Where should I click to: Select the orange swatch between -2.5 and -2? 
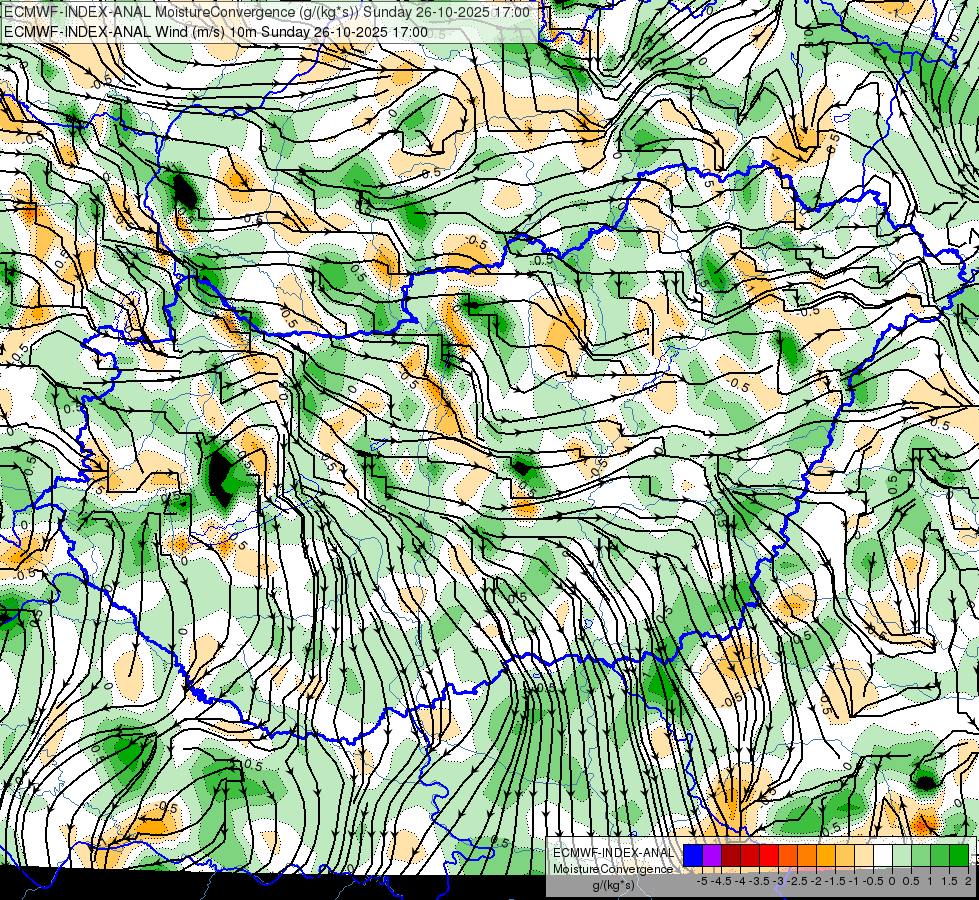[x=807, y=856]
